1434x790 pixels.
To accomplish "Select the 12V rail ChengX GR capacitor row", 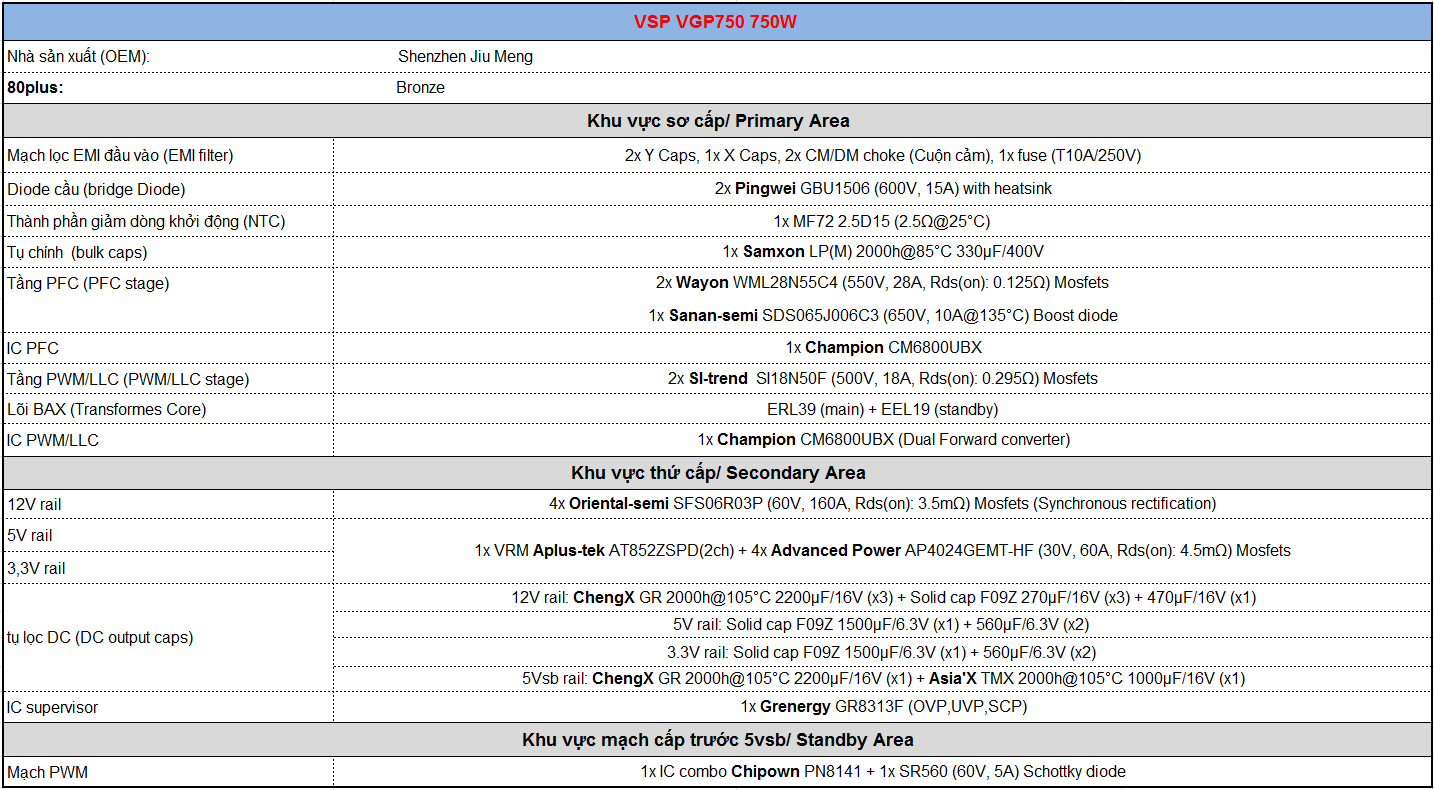I will coord(882,598).
